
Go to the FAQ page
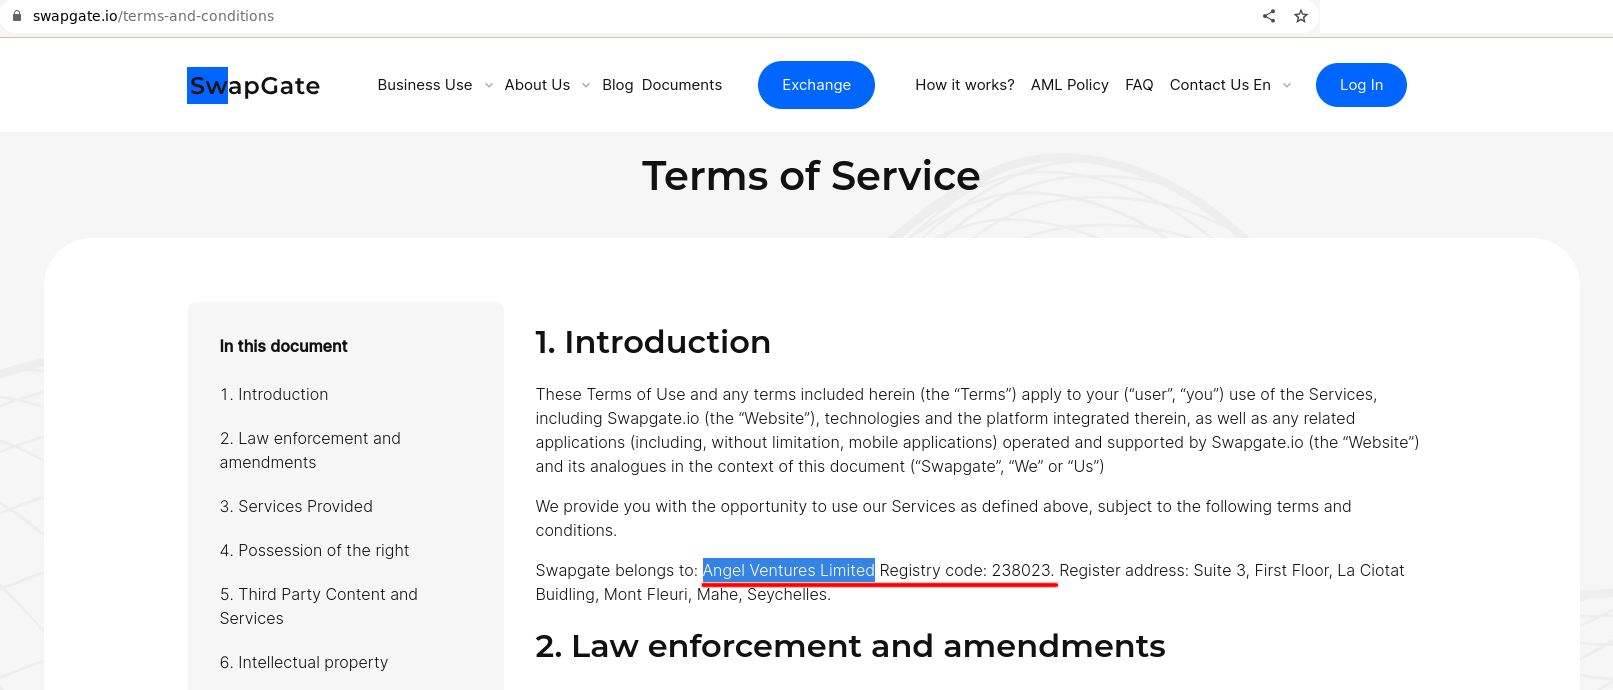(x=1139, y=85)
